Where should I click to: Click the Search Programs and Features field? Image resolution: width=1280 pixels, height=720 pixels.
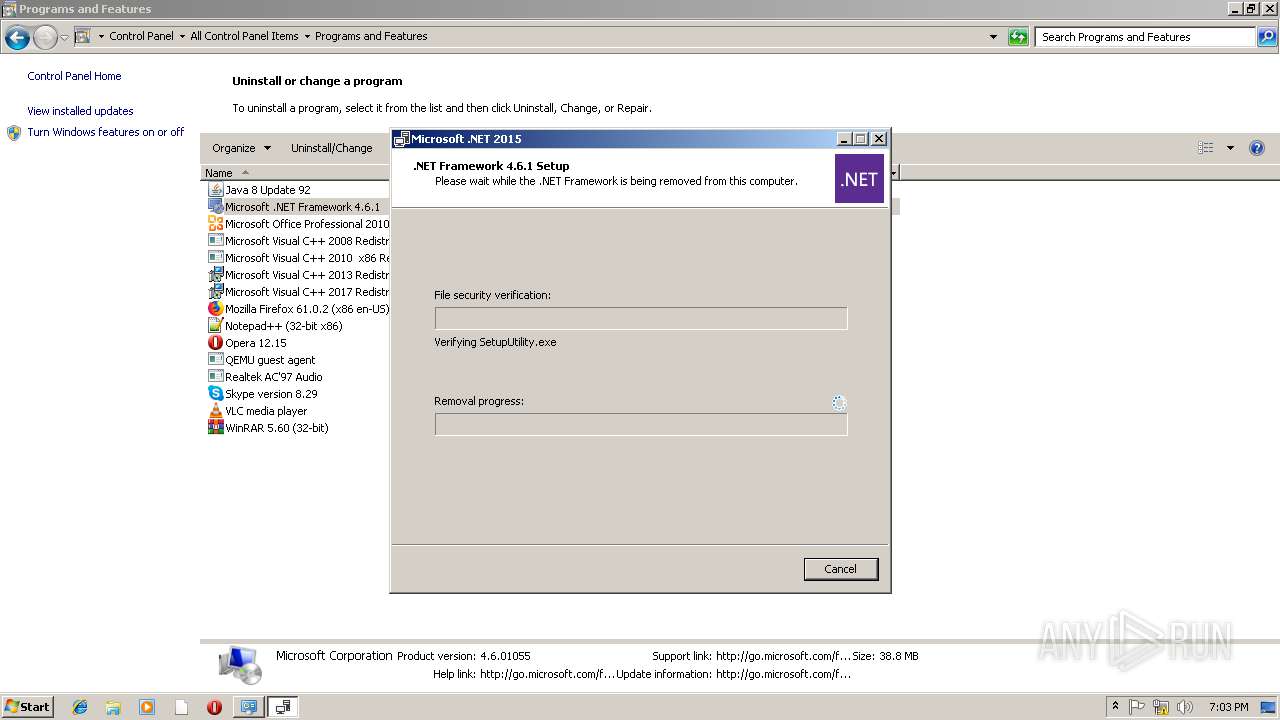[x=1146, y=37]
